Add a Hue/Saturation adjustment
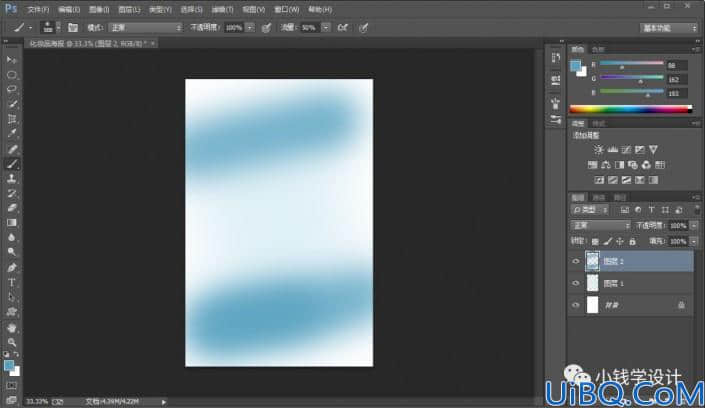 click(x=593, y=165)
